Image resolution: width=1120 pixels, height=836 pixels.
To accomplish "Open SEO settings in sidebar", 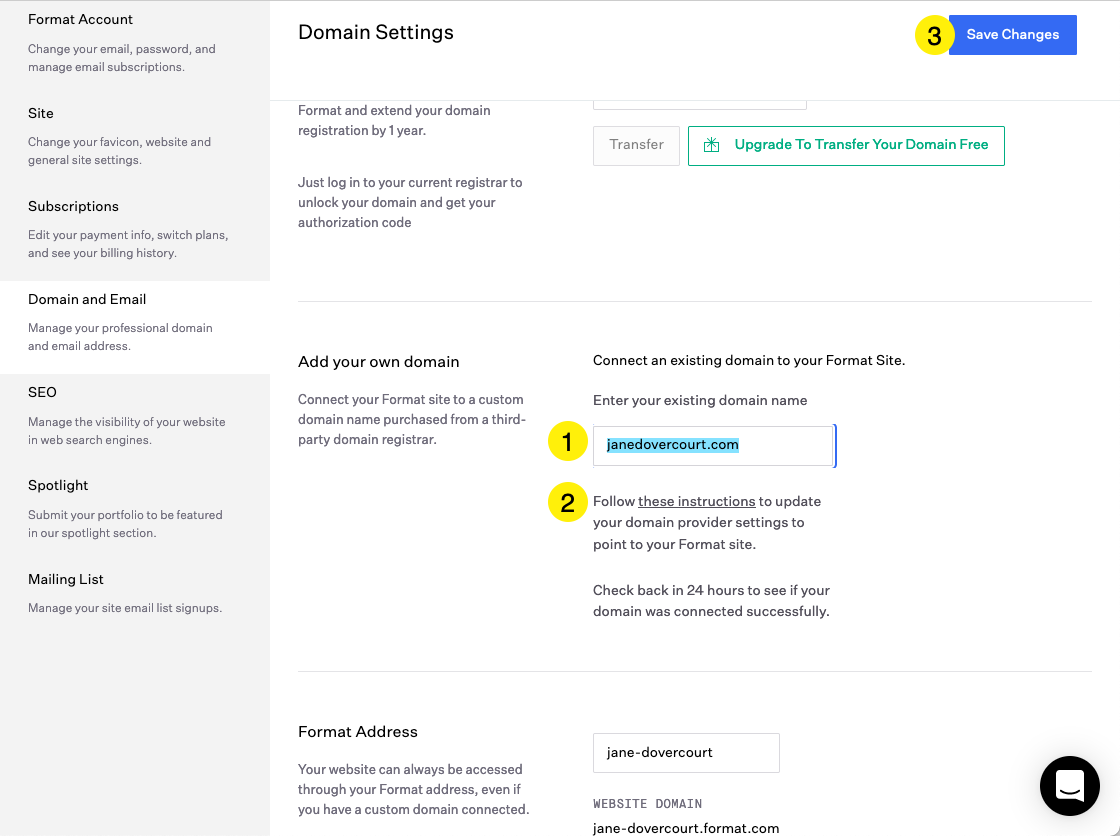I will tap(42, 392).
